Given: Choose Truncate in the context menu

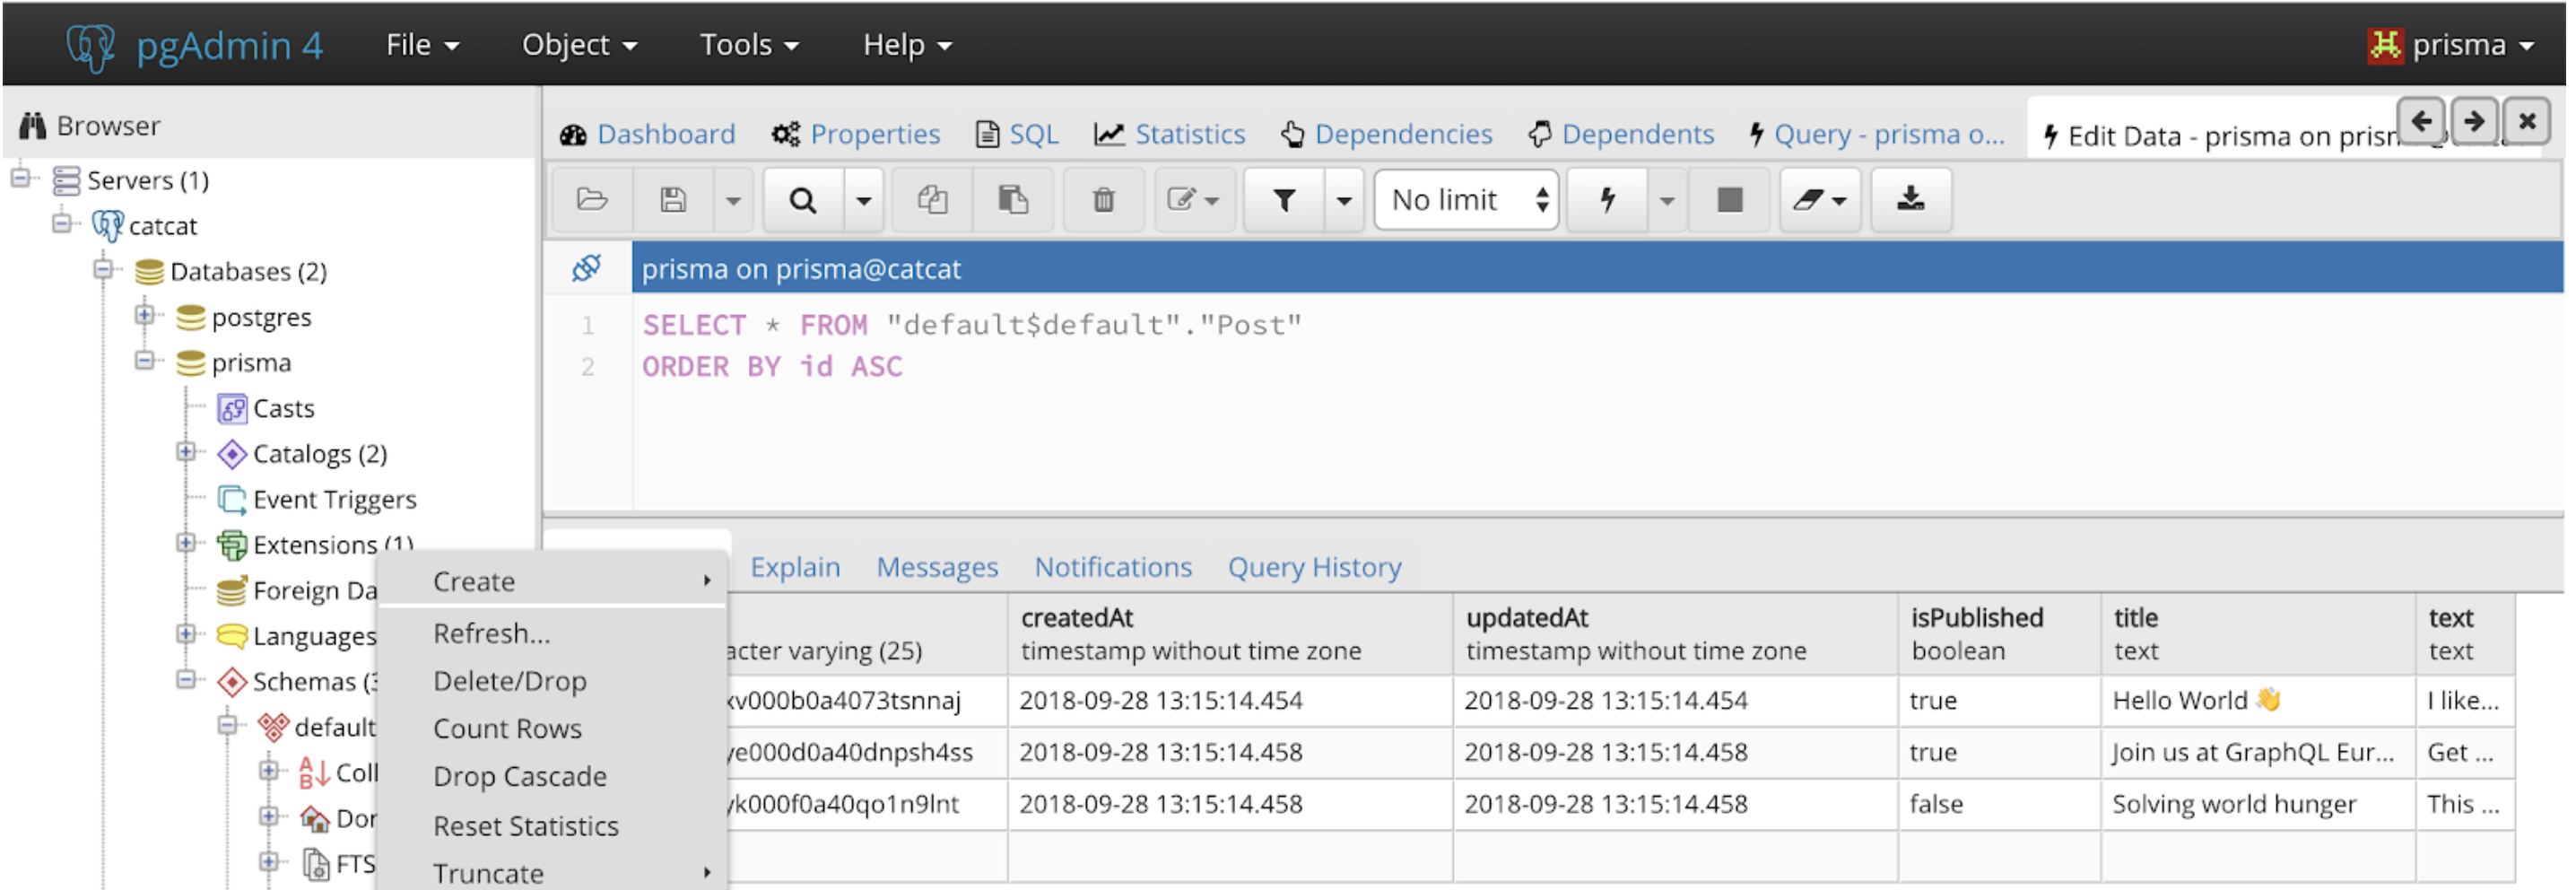Looking at the screenshot, I should (553, 874).
